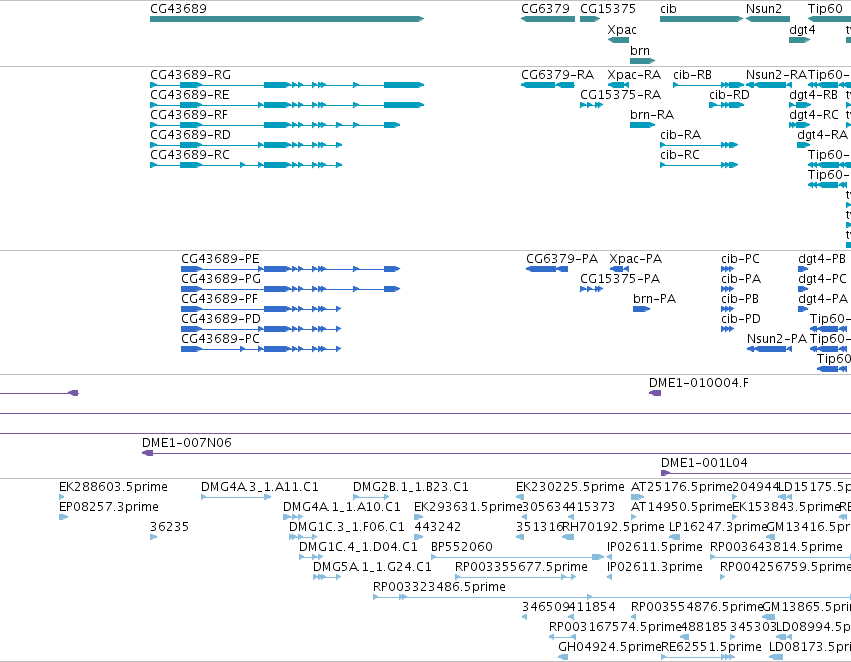Screen dimensions: 851x662
Task: Select the CG15375 gene feature
Action: 590,19
